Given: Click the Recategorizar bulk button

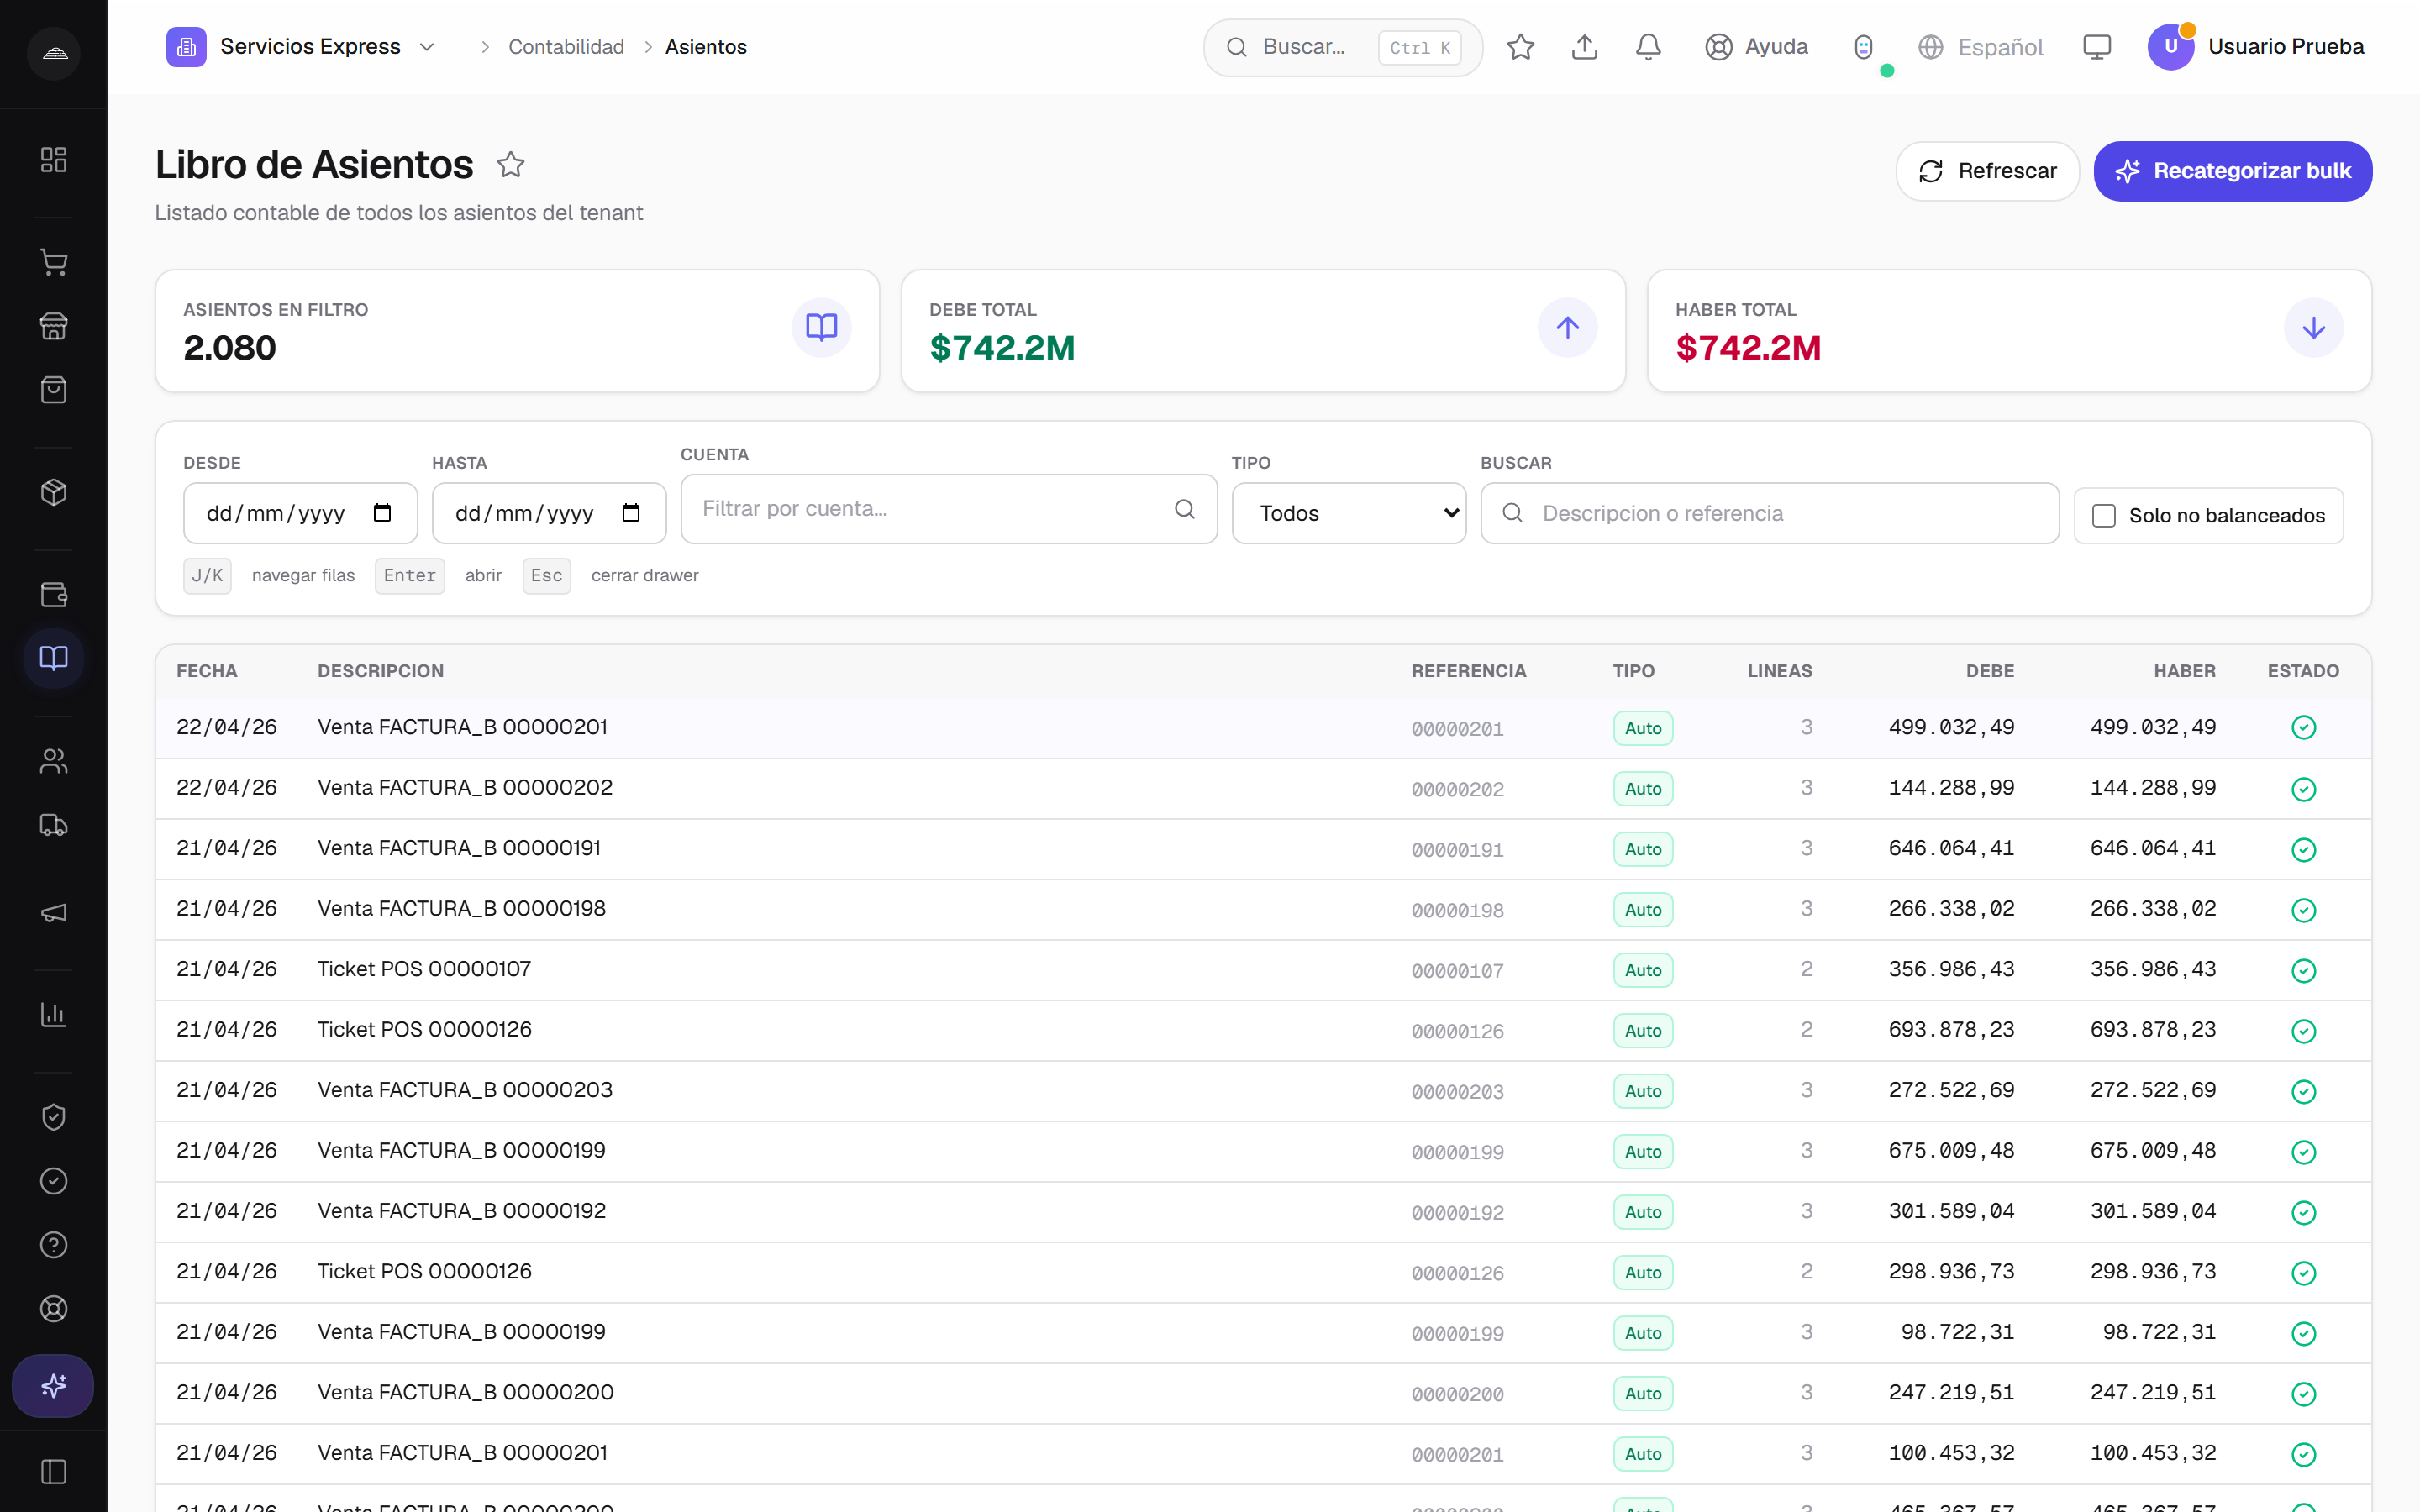Looking at the screenshot, I should 2232,171.
